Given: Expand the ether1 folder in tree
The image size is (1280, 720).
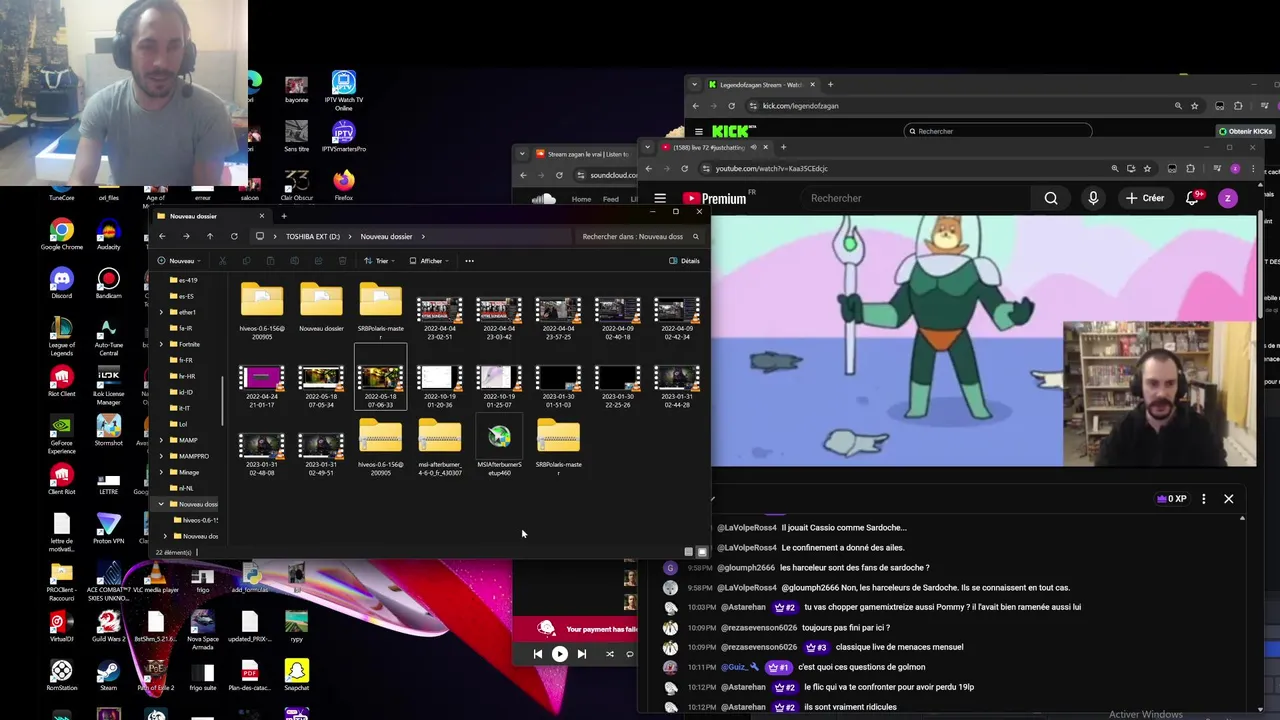Looking at the screenshot, I should coord(161,312).
